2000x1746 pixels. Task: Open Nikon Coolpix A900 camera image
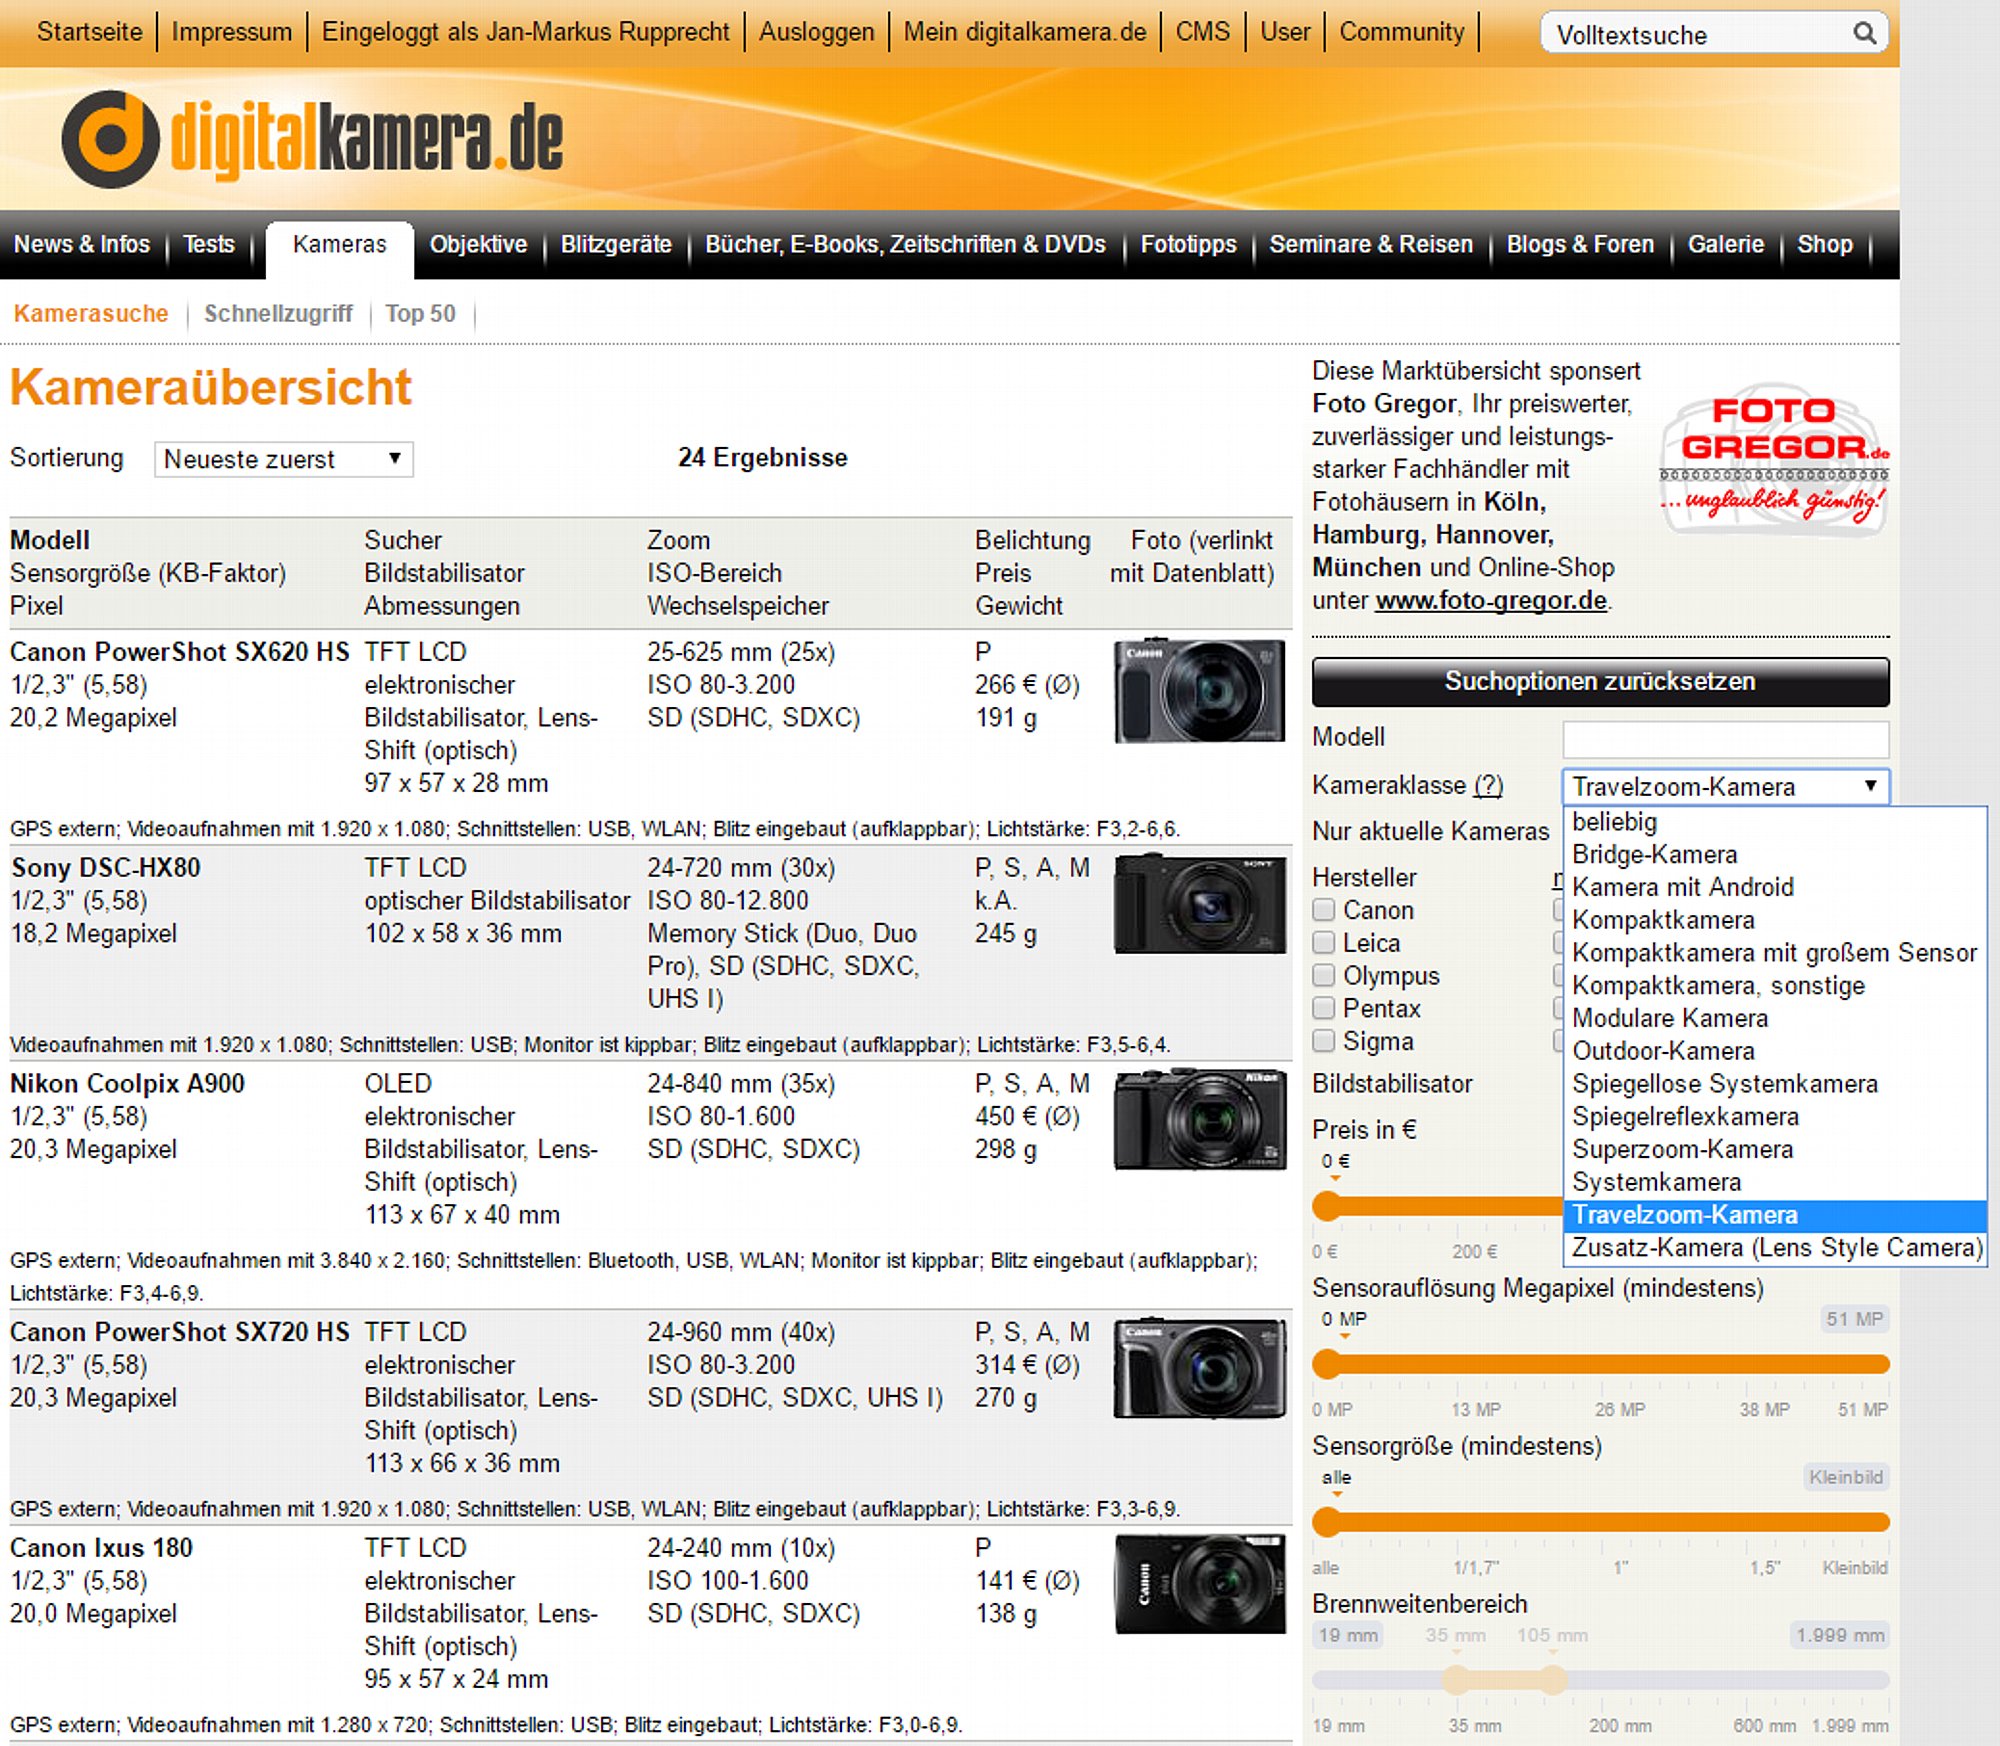pyautogui.click(x=1200, y=1119)
